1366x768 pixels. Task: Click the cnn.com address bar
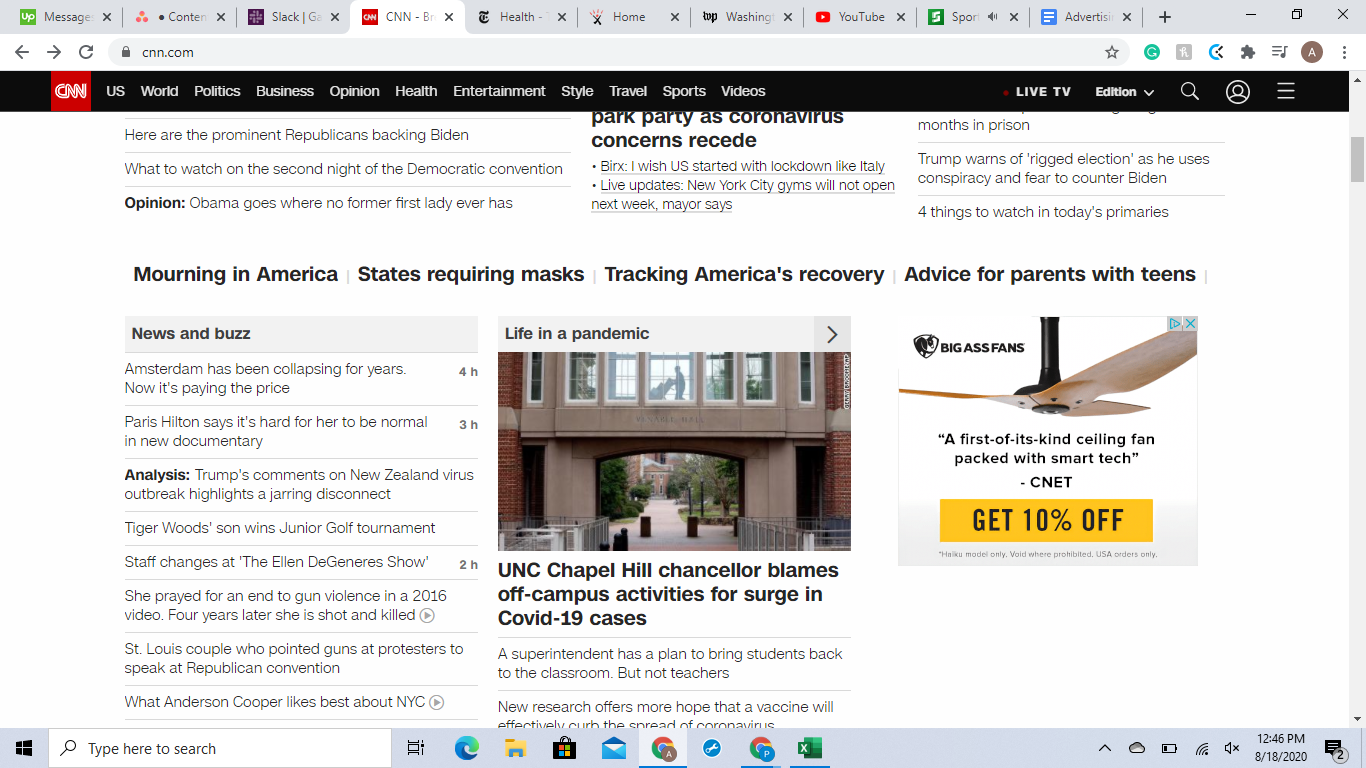click(600, 52)
